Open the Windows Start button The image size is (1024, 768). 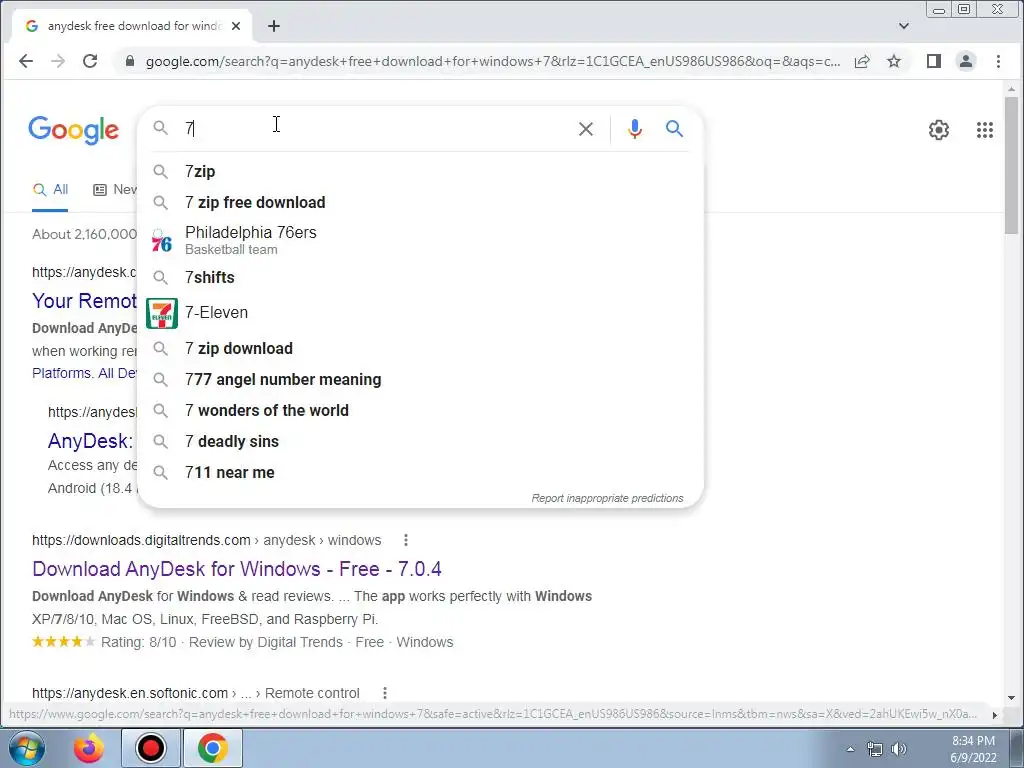pyautogui.click(x=25, y=748)
